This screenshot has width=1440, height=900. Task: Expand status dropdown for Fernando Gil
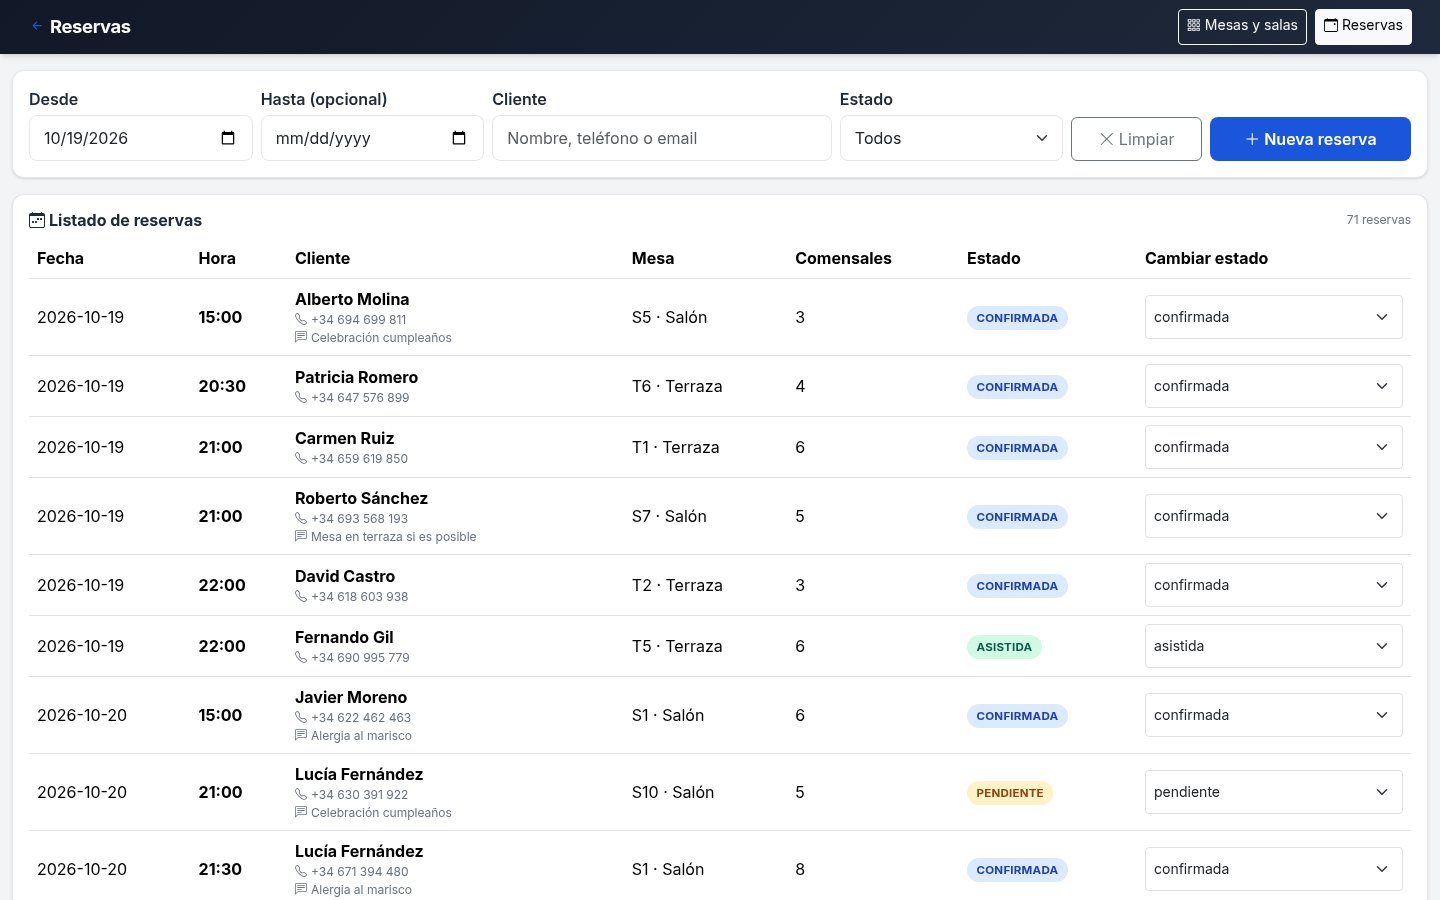coord(1273,646)
